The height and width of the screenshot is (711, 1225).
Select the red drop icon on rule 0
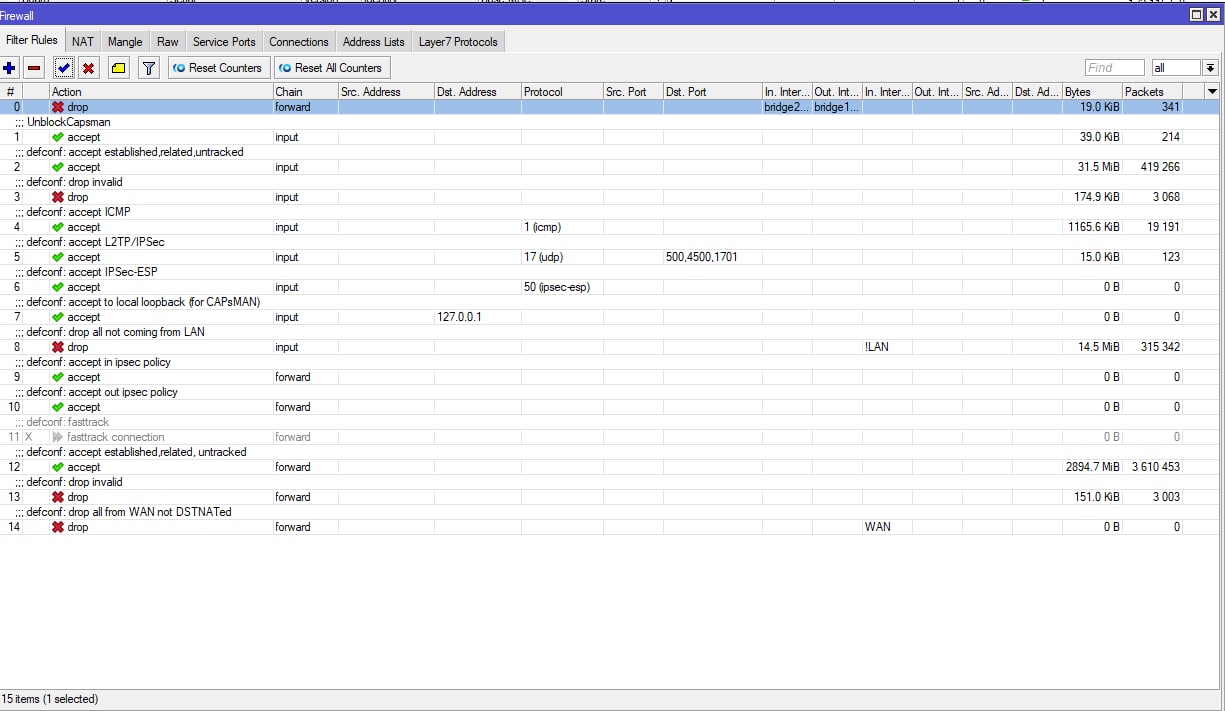pyautogui.click(x=58, y=107)
